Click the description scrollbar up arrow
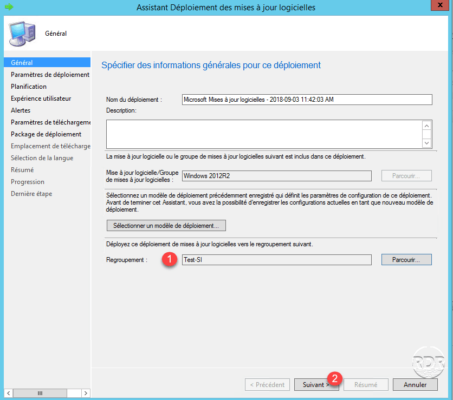This screenshot has width=453, height=400. 427,125
